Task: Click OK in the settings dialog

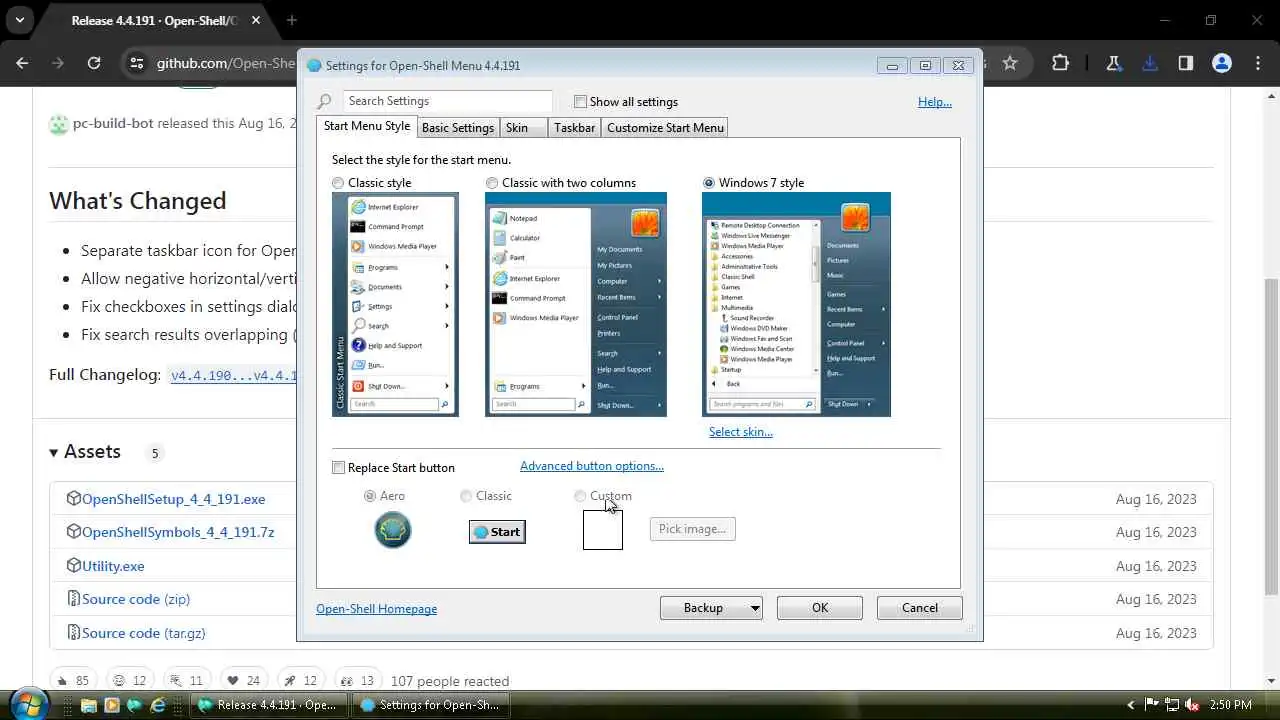Action: [x=820, y=608]
